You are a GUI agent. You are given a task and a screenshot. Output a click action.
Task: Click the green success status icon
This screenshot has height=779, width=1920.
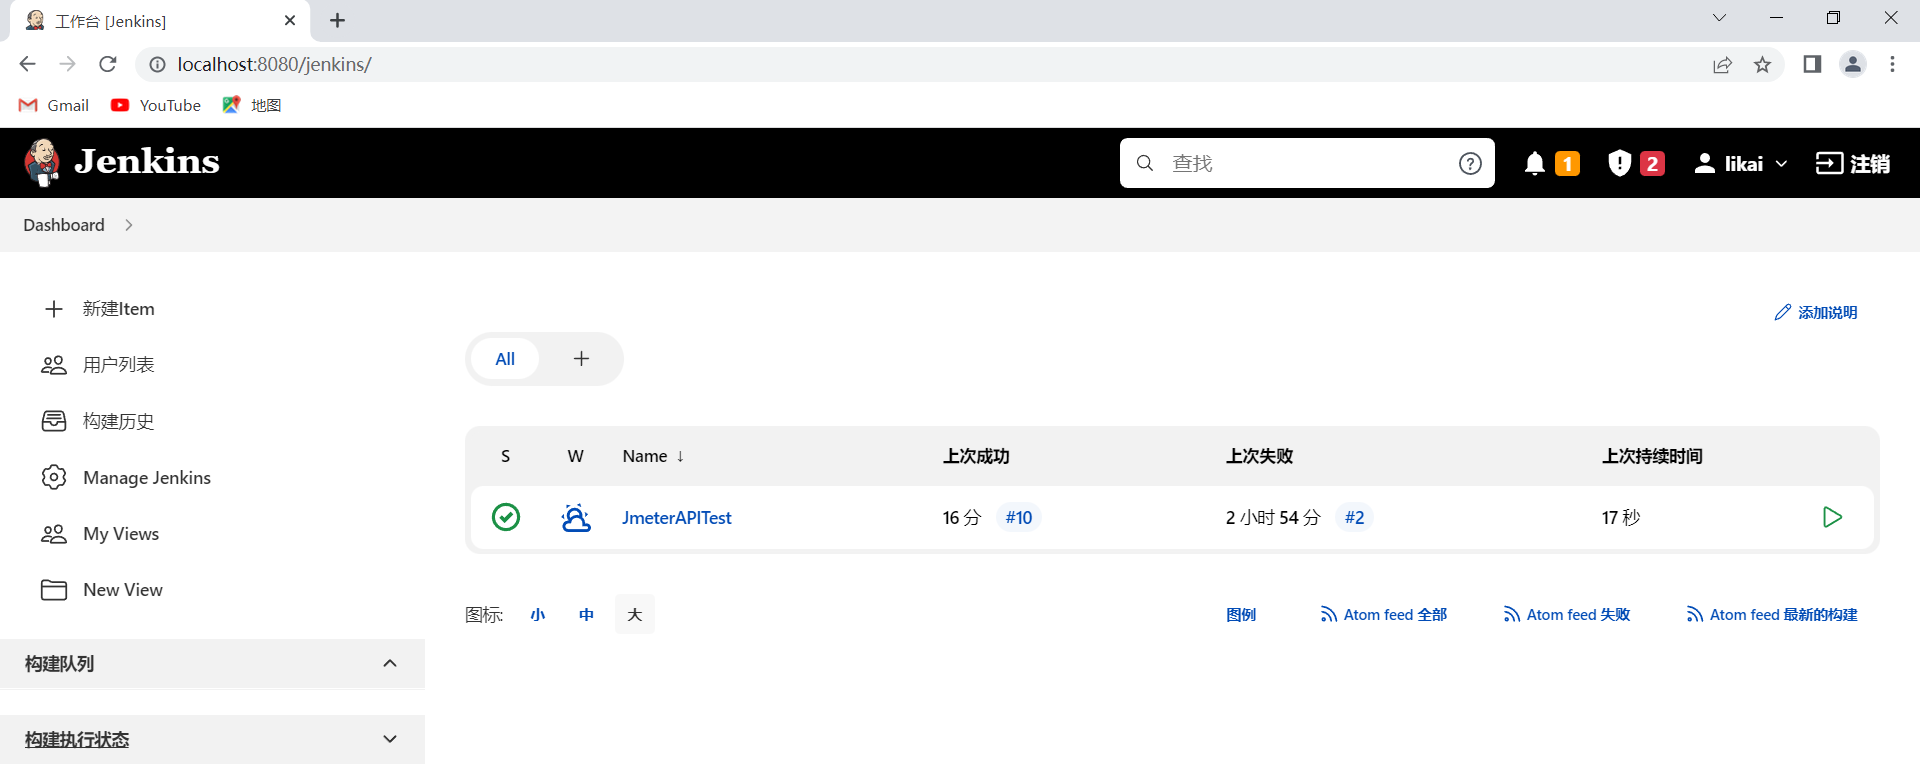(x=506, y=517)
